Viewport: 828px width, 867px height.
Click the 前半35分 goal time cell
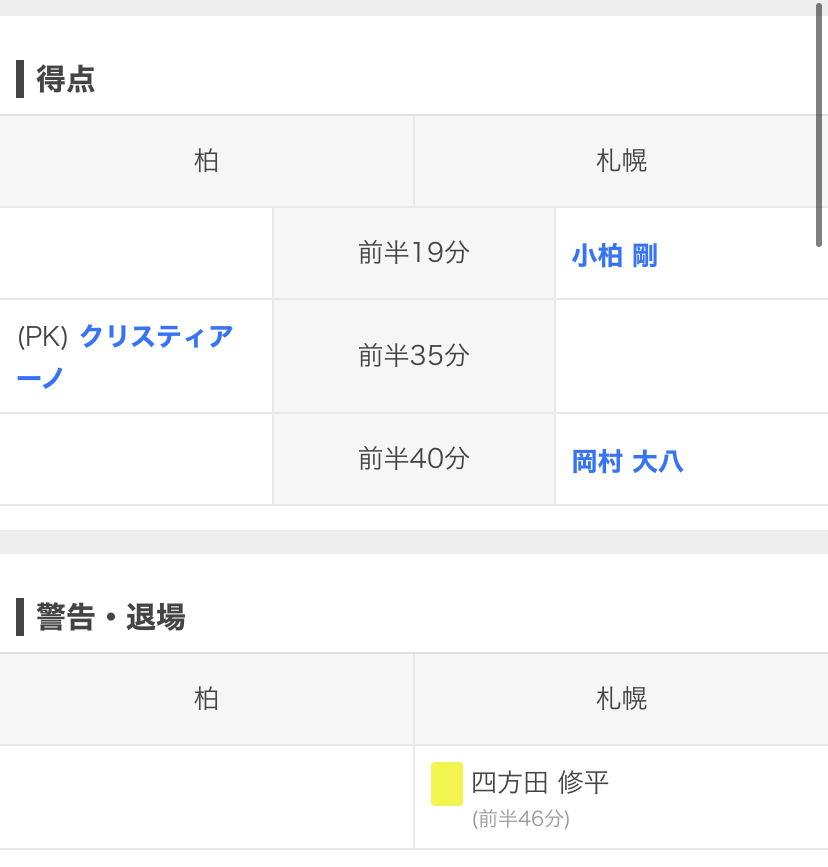click(x=414, y=356)
